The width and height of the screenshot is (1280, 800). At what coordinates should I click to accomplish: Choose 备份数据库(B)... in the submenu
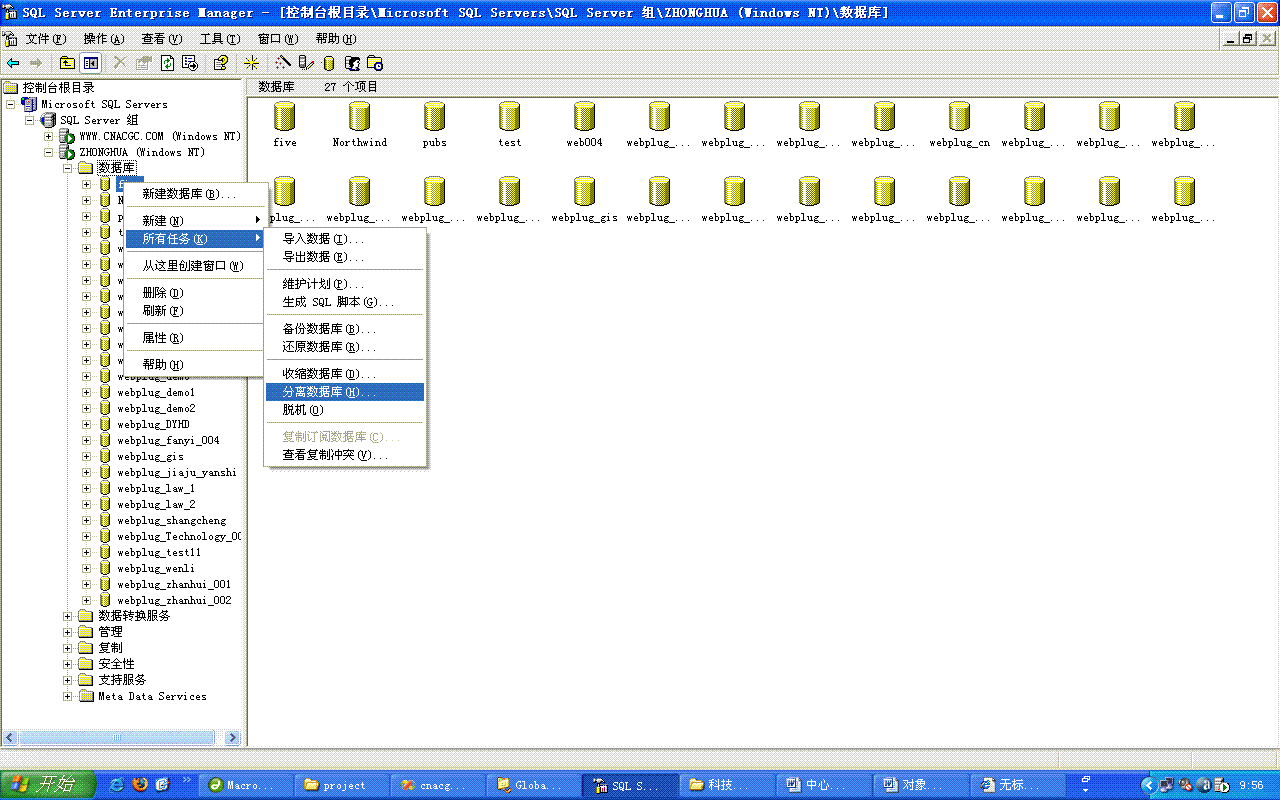[x=345, y=329]
